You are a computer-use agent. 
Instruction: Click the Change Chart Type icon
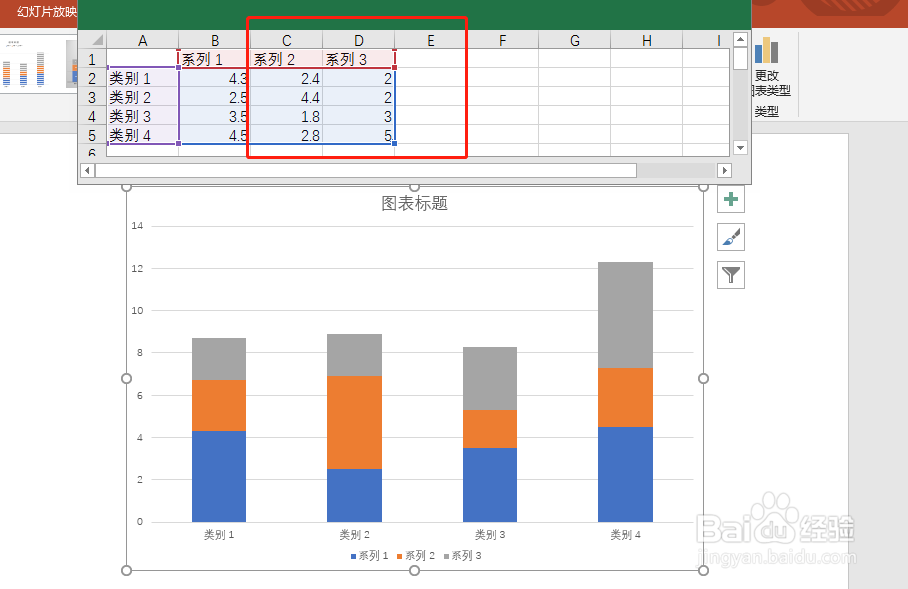[766, 50]
